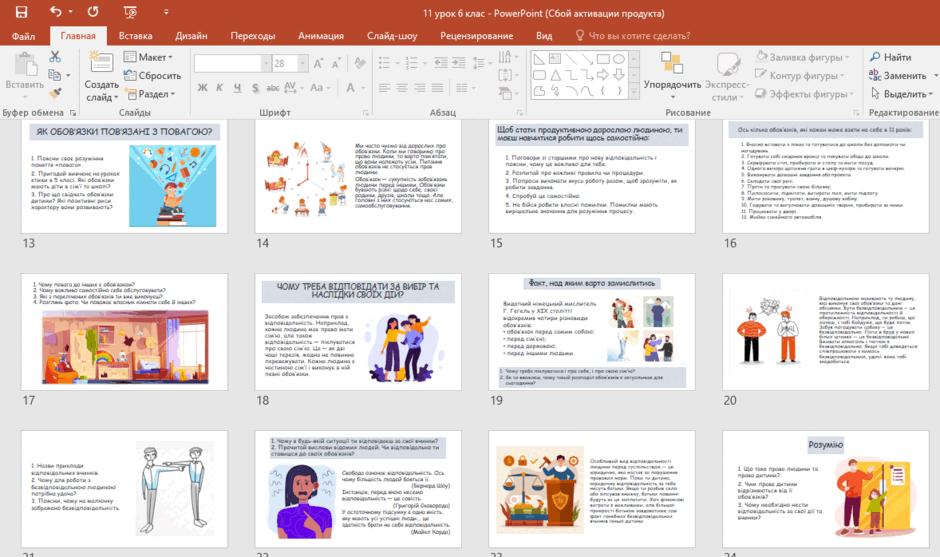The height and width of the screenshot is (557, 940).
Task: Align text left
Action: click(384, 88)
